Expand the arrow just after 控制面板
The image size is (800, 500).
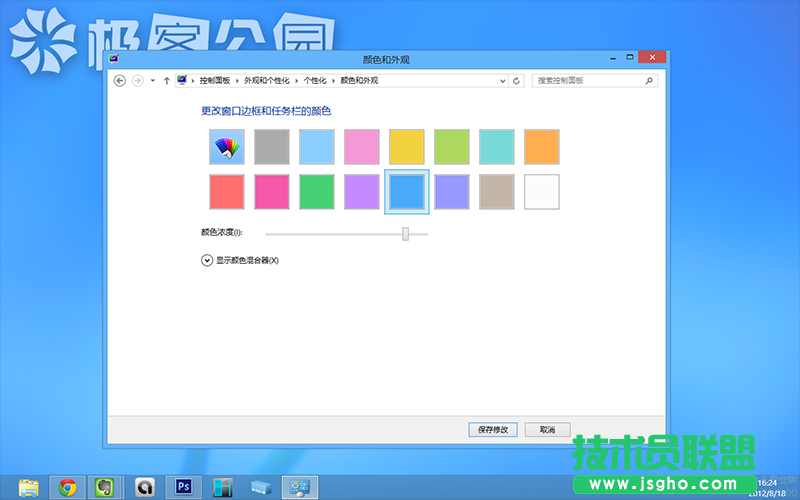[237, 81]
